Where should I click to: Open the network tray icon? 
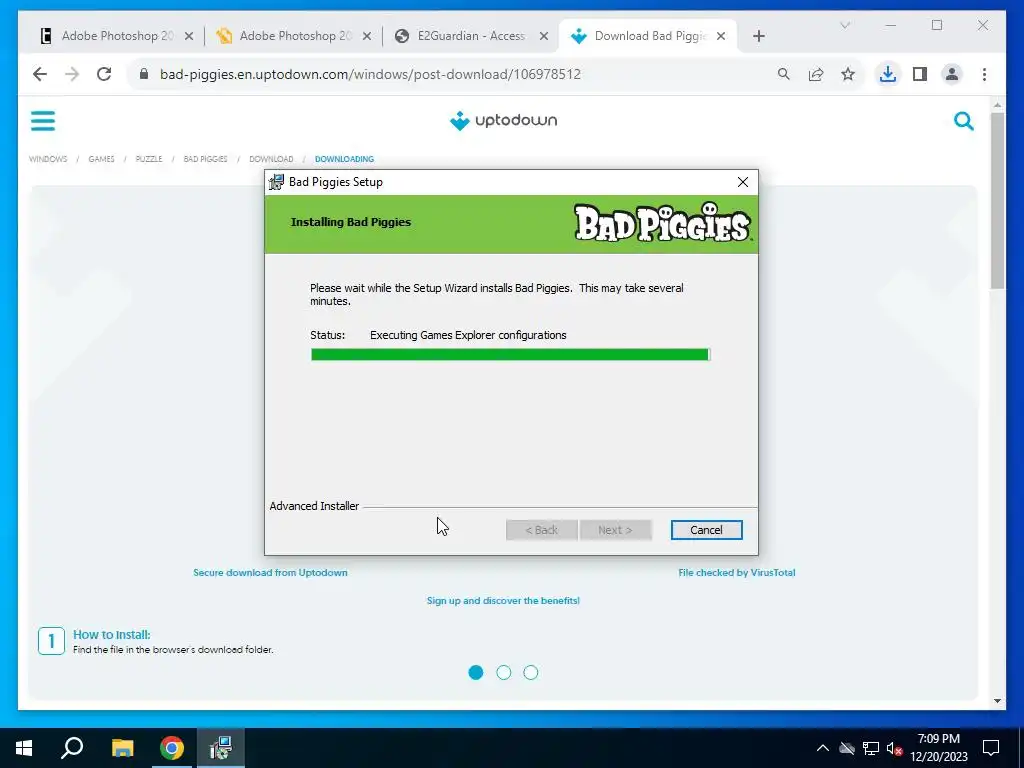pyautogui.click(x=871, y=748)
